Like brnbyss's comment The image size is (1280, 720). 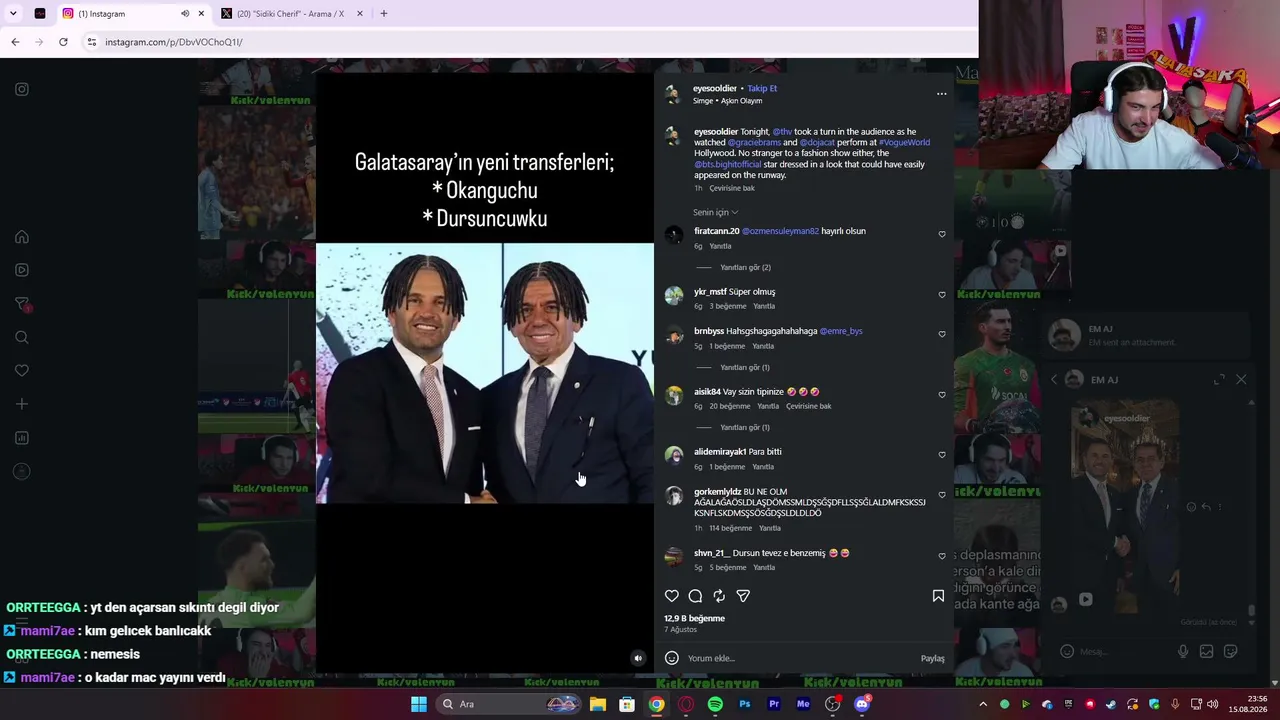click(942, 334)
